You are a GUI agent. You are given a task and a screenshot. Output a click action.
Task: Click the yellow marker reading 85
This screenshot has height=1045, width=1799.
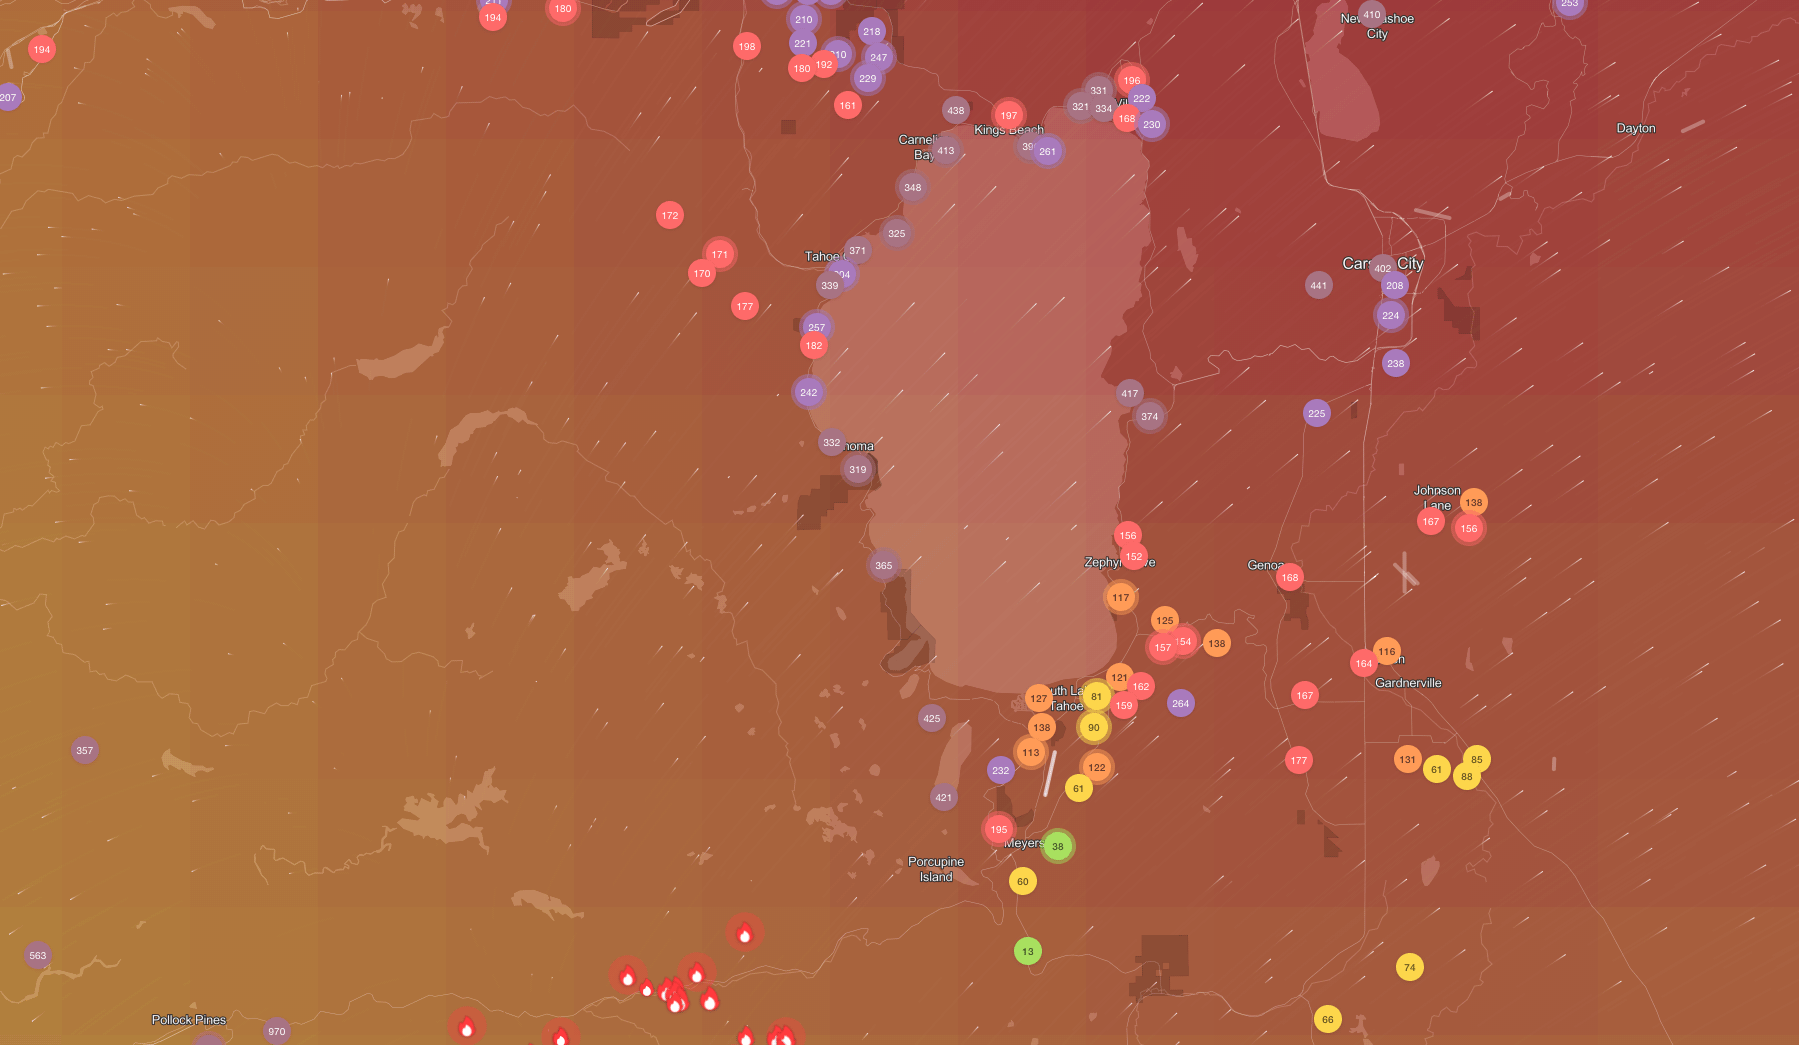1477,759
